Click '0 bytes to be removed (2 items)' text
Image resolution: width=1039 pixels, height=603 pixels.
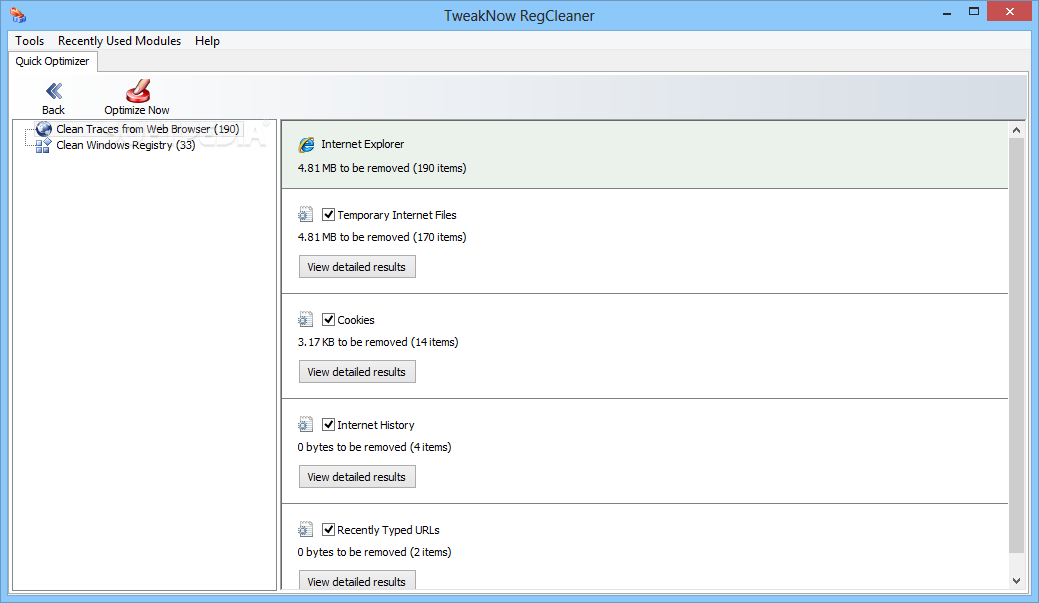click(x=374, y=553)
